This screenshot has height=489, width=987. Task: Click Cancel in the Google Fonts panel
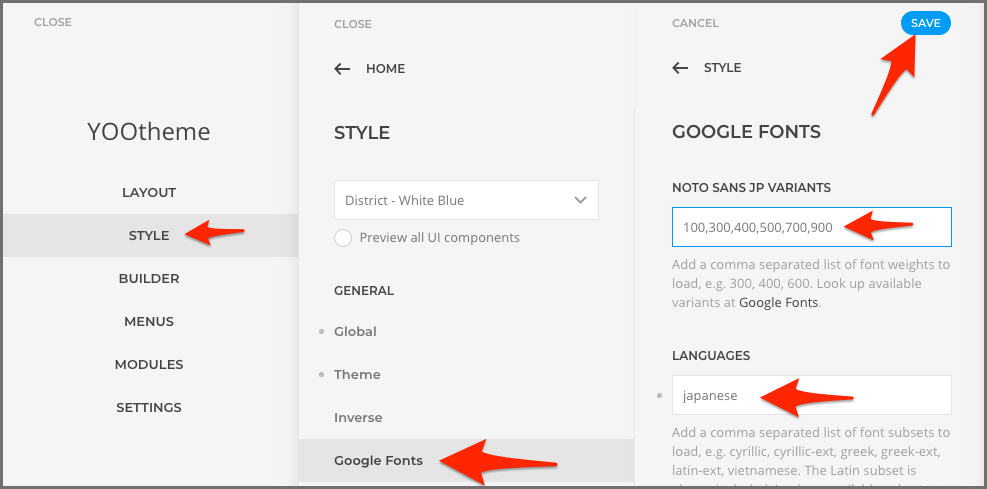click(x=695, y=23)
